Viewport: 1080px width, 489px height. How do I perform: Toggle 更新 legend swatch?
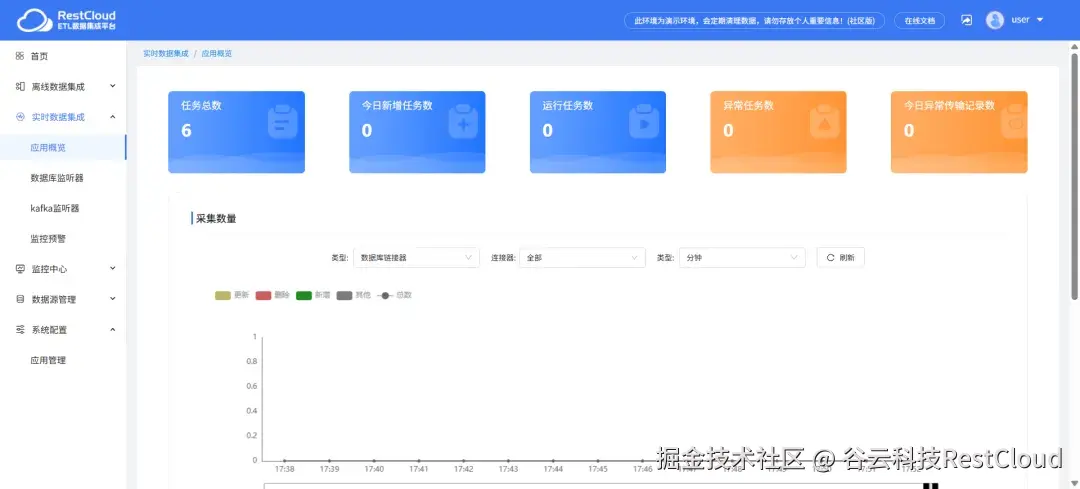pos(223,295)
